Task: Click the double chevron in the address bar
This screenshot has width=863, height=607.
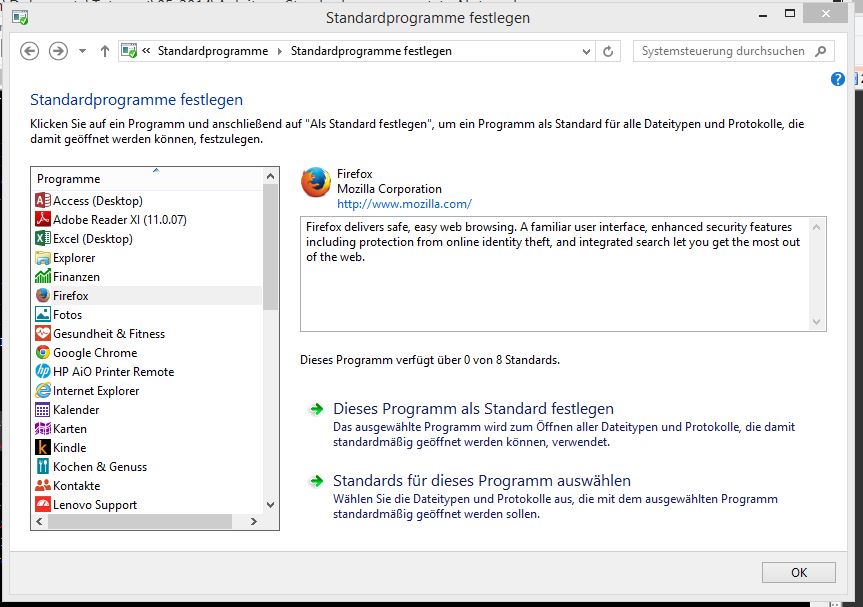Action: click(146, 51)
